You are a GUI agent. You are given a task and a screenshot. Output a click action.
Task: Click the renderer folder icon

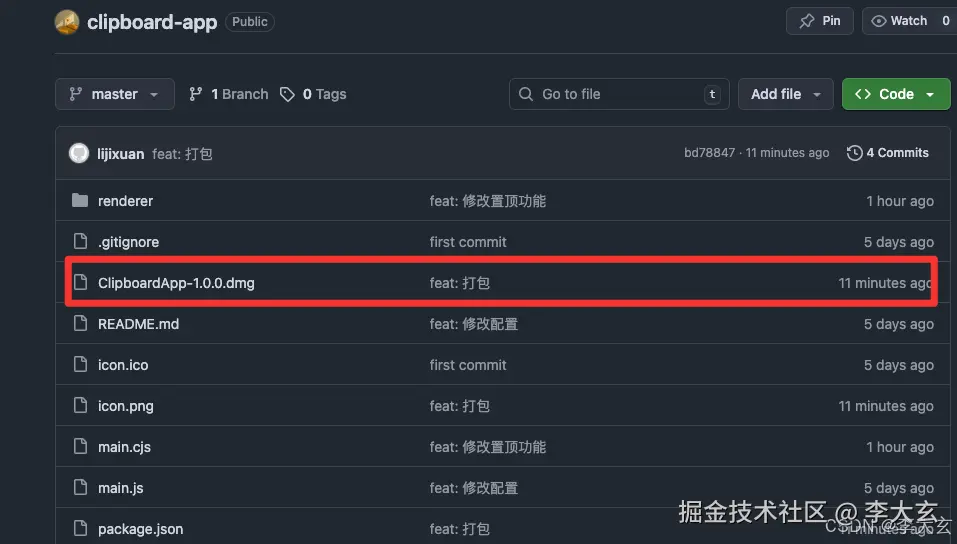[80, 201]
